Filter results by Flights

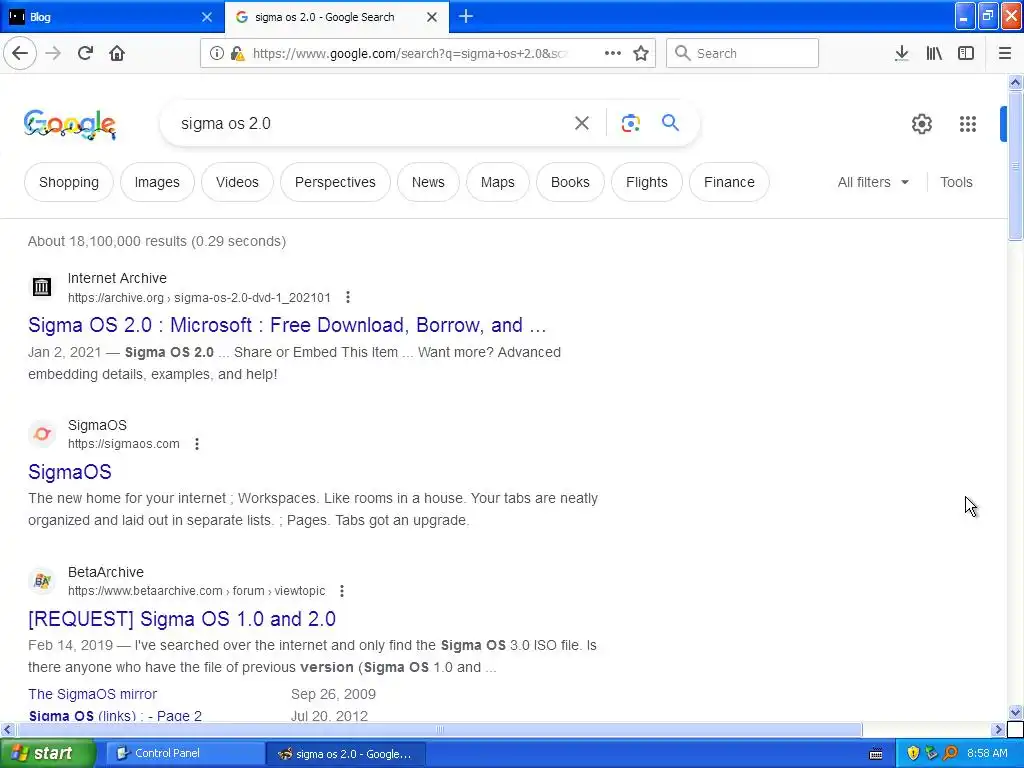[x=647, y=182]
